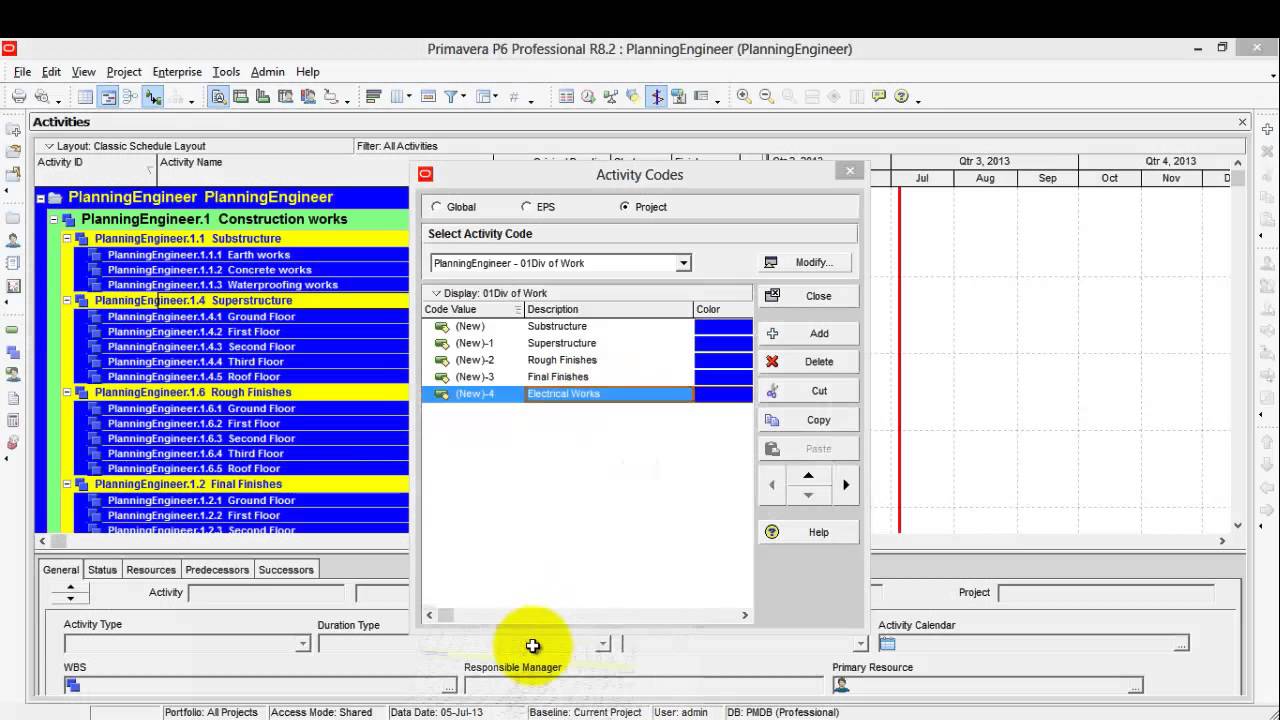Click the Schedule clock icon in the toolbar
This screenshot has width=1280, height=720.
(x=588, y=97)
